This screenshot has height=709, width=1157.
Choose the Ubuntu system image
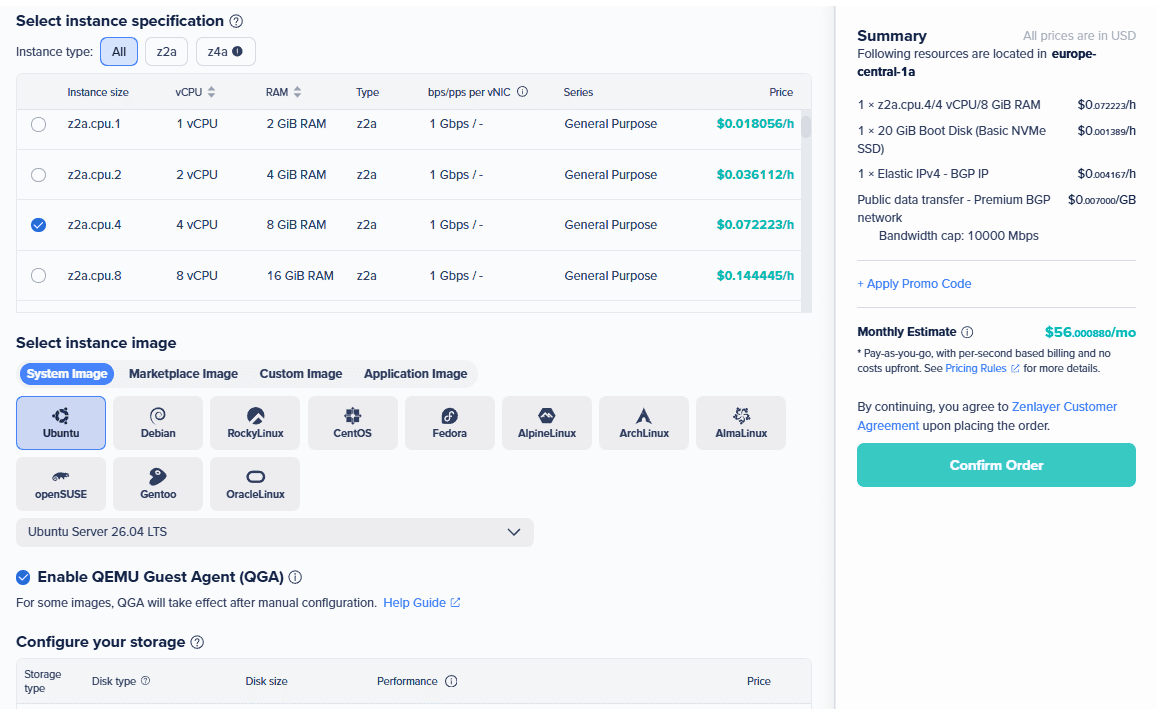coord(61,423)
